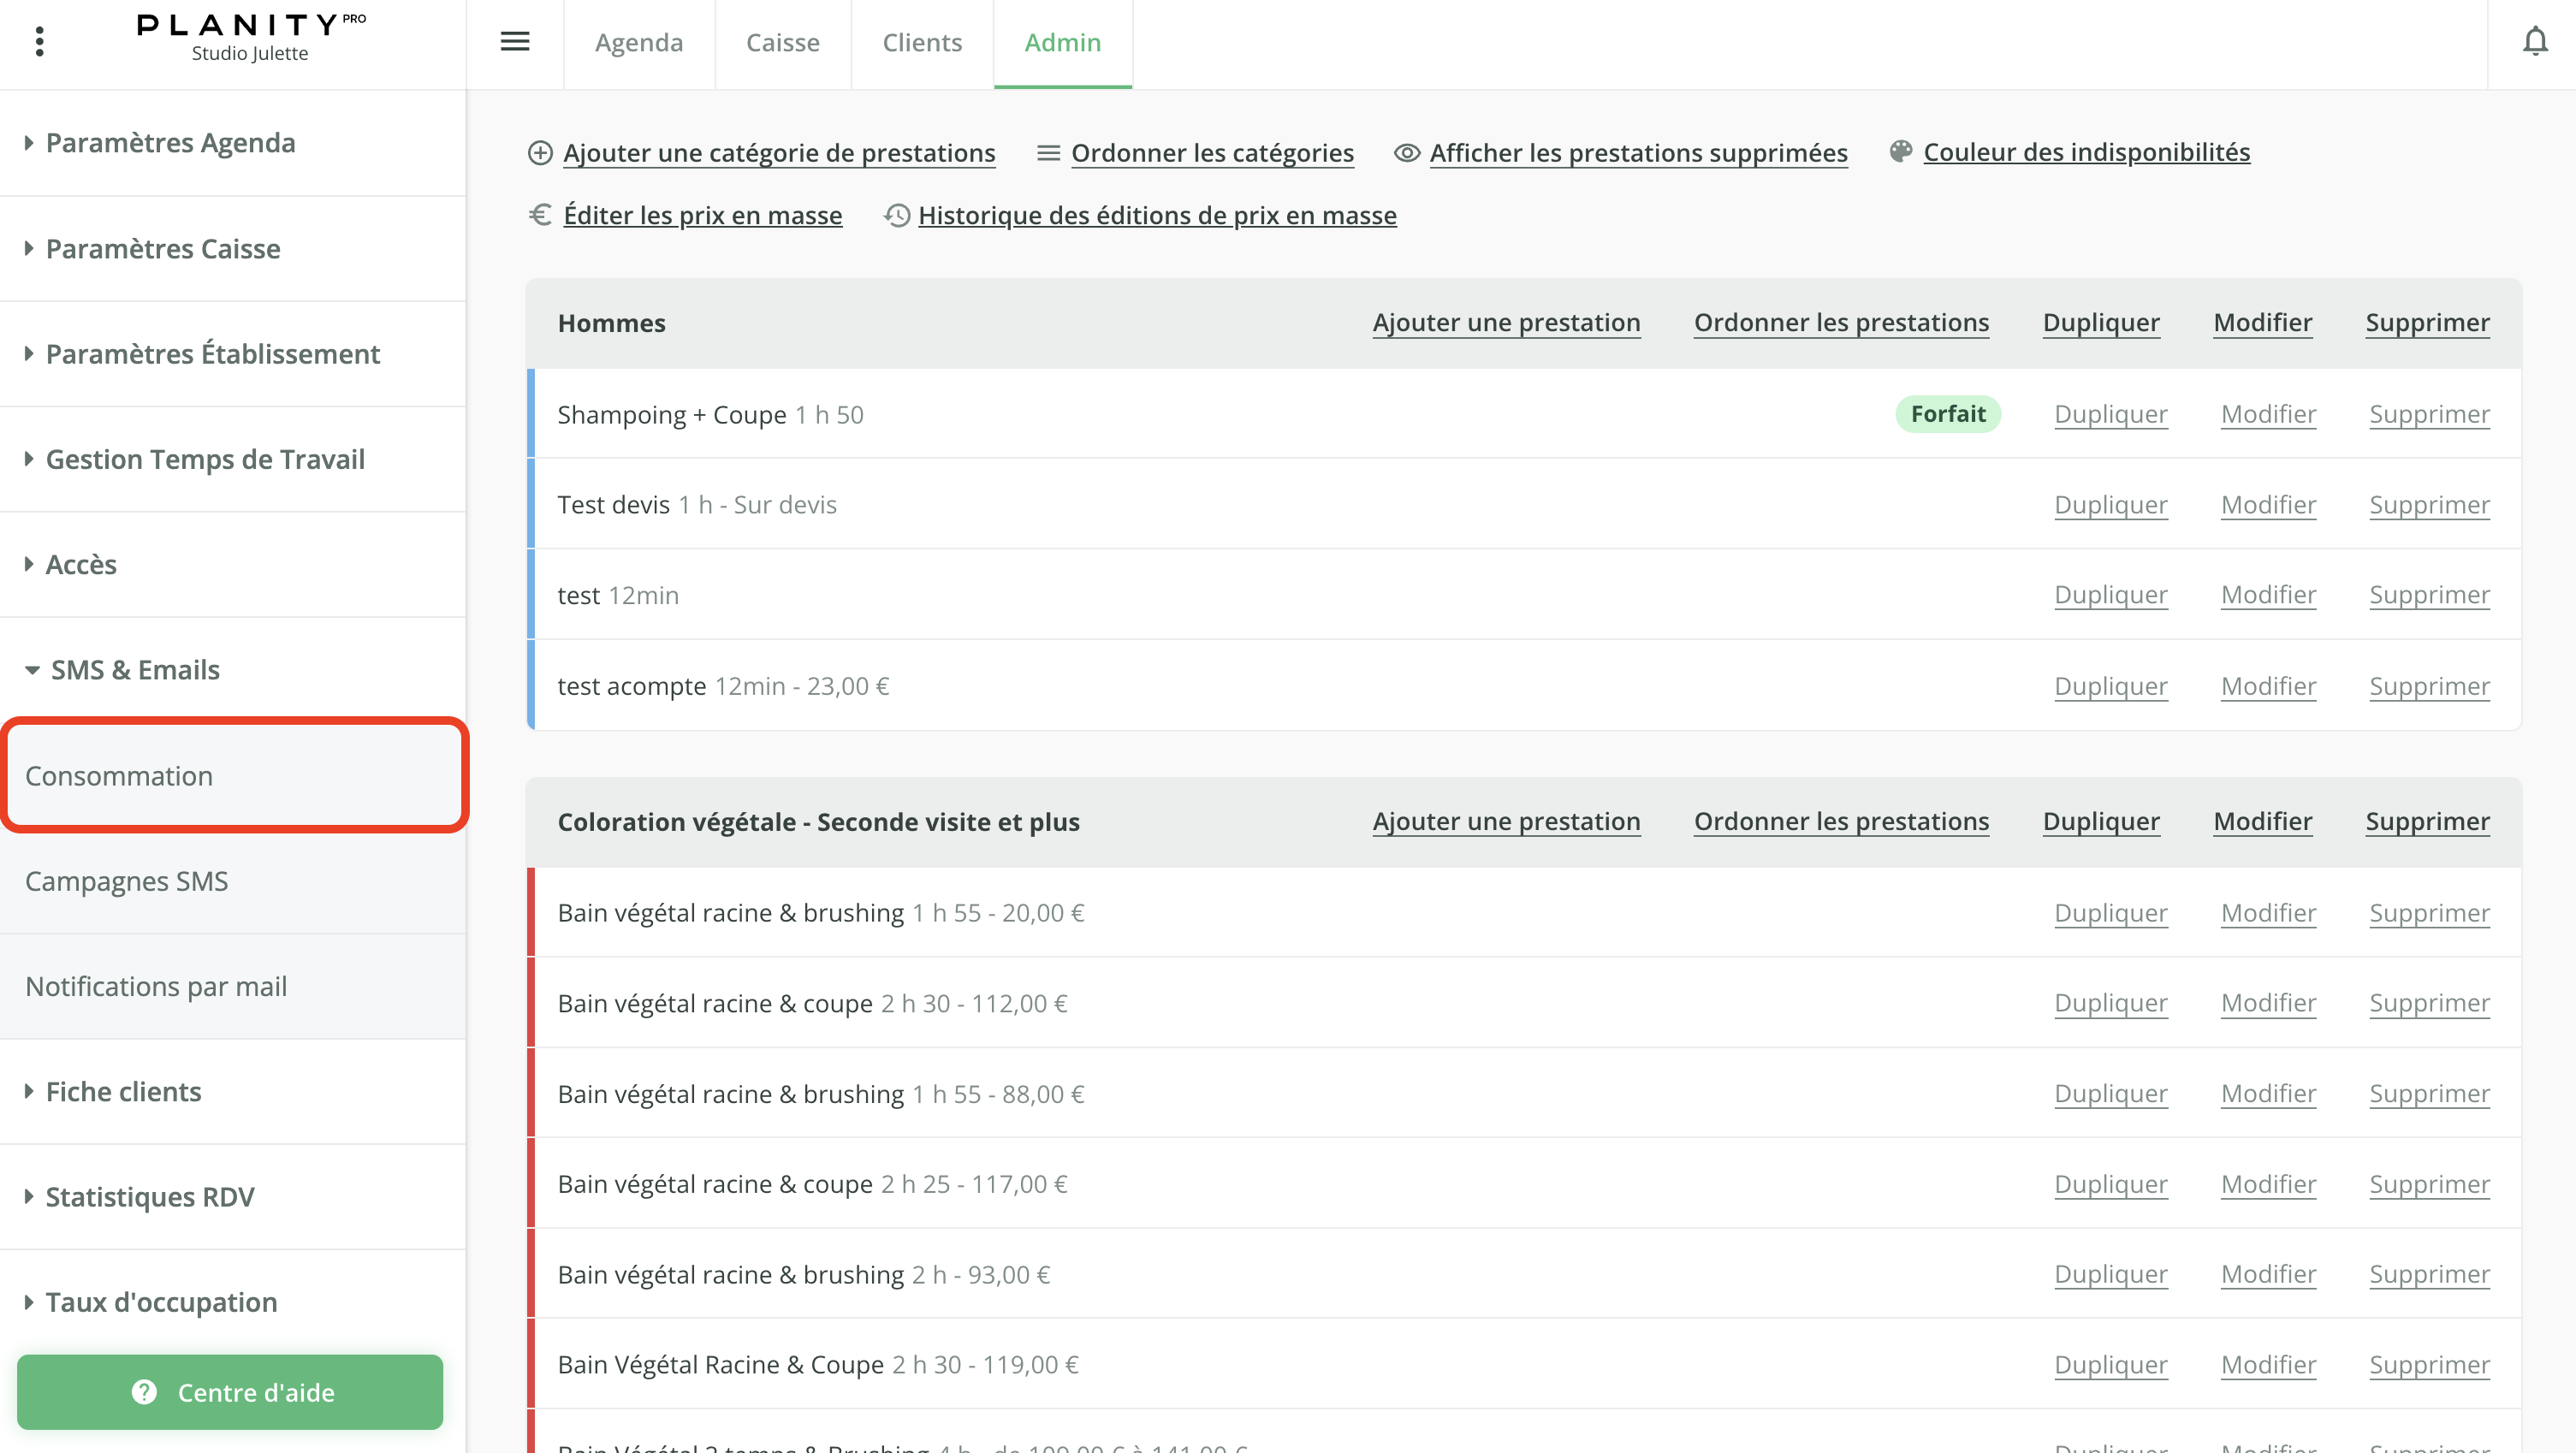The image size is (2576, 1453).
Task: Open the notifications bell
Action: [x=2536, y=42]
